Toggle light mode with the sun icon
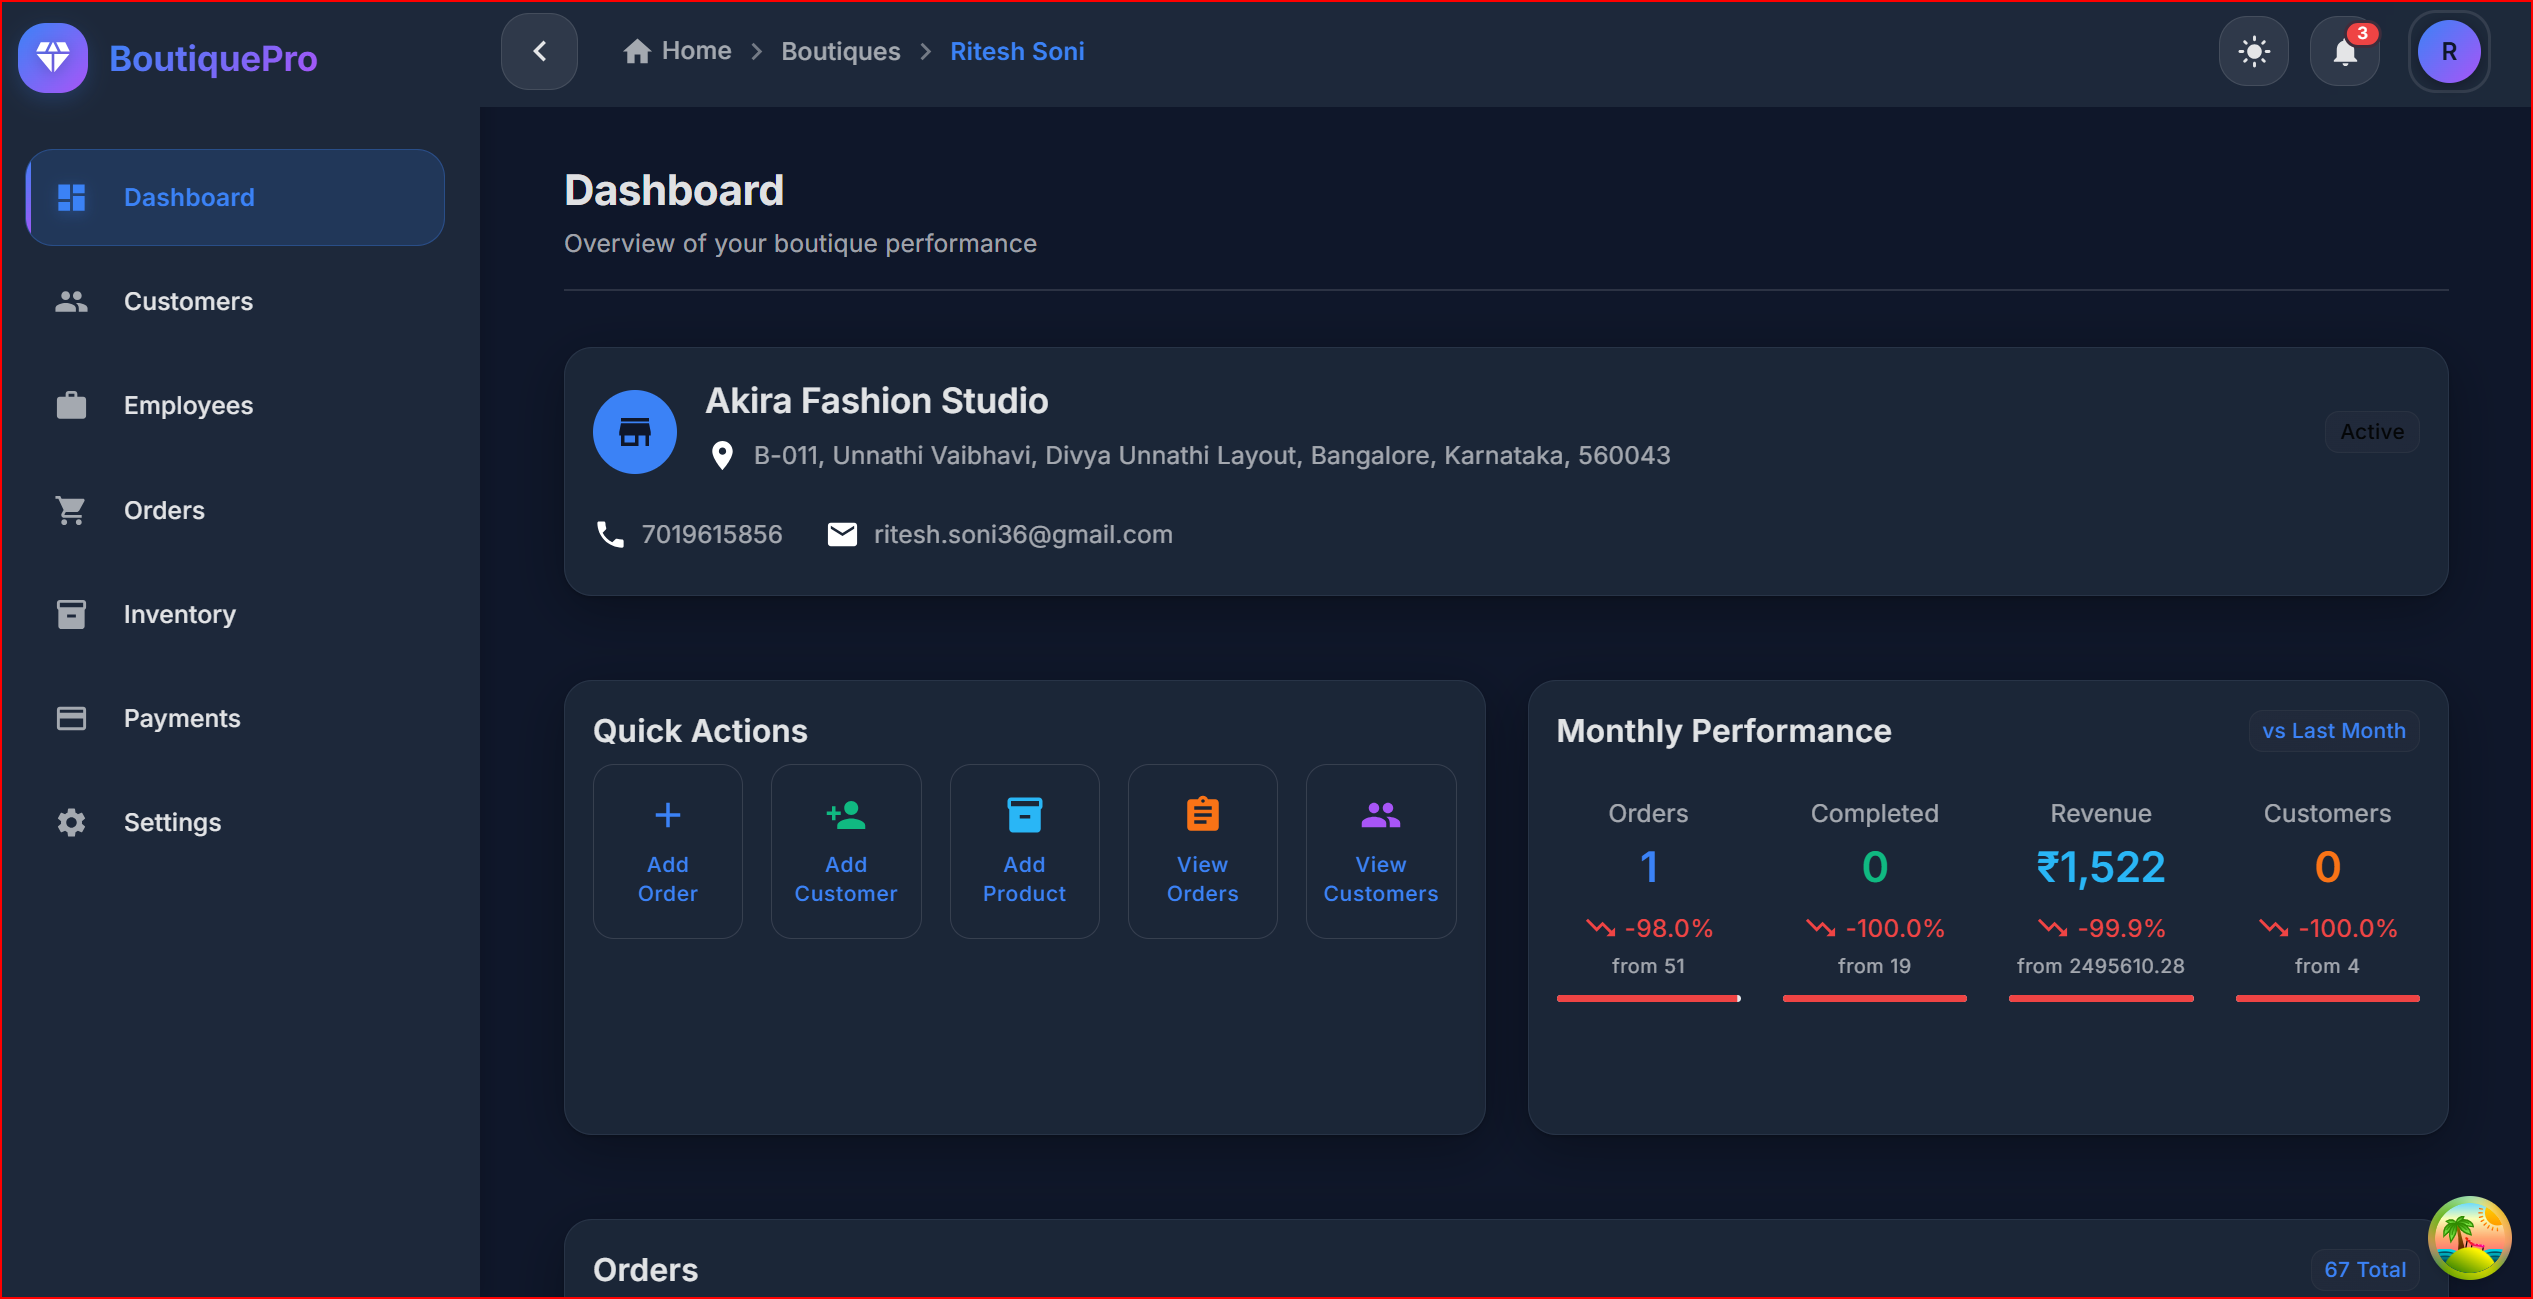Screen dimensions: 2533x1299 pos(2254,51)
